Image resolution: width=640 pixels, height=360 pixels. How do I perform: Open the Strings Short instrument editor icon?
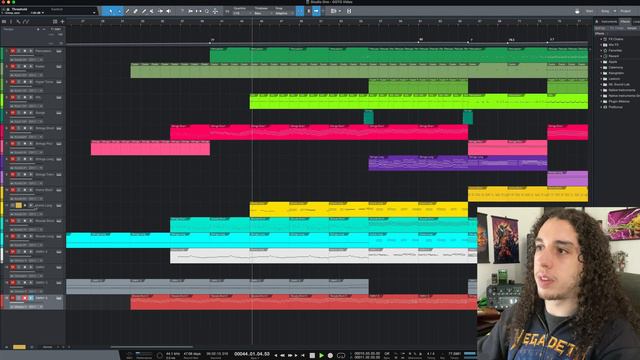[x=59, y=128]
